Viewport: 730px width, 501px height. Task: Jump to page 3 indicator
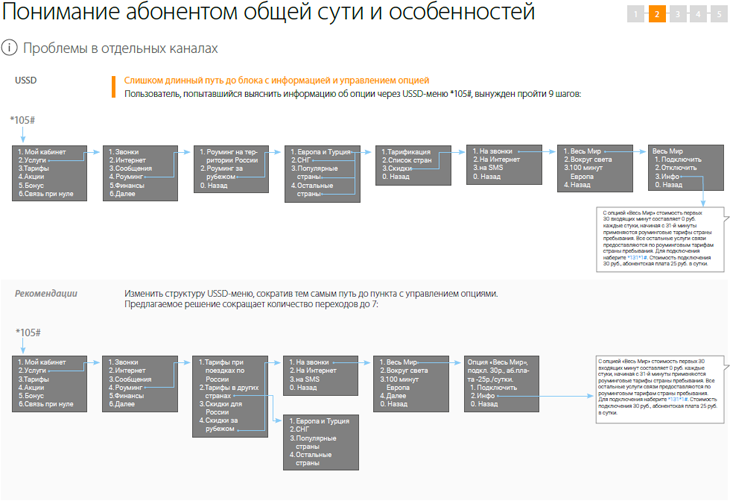pyautogui.click(x=678, y=14)
